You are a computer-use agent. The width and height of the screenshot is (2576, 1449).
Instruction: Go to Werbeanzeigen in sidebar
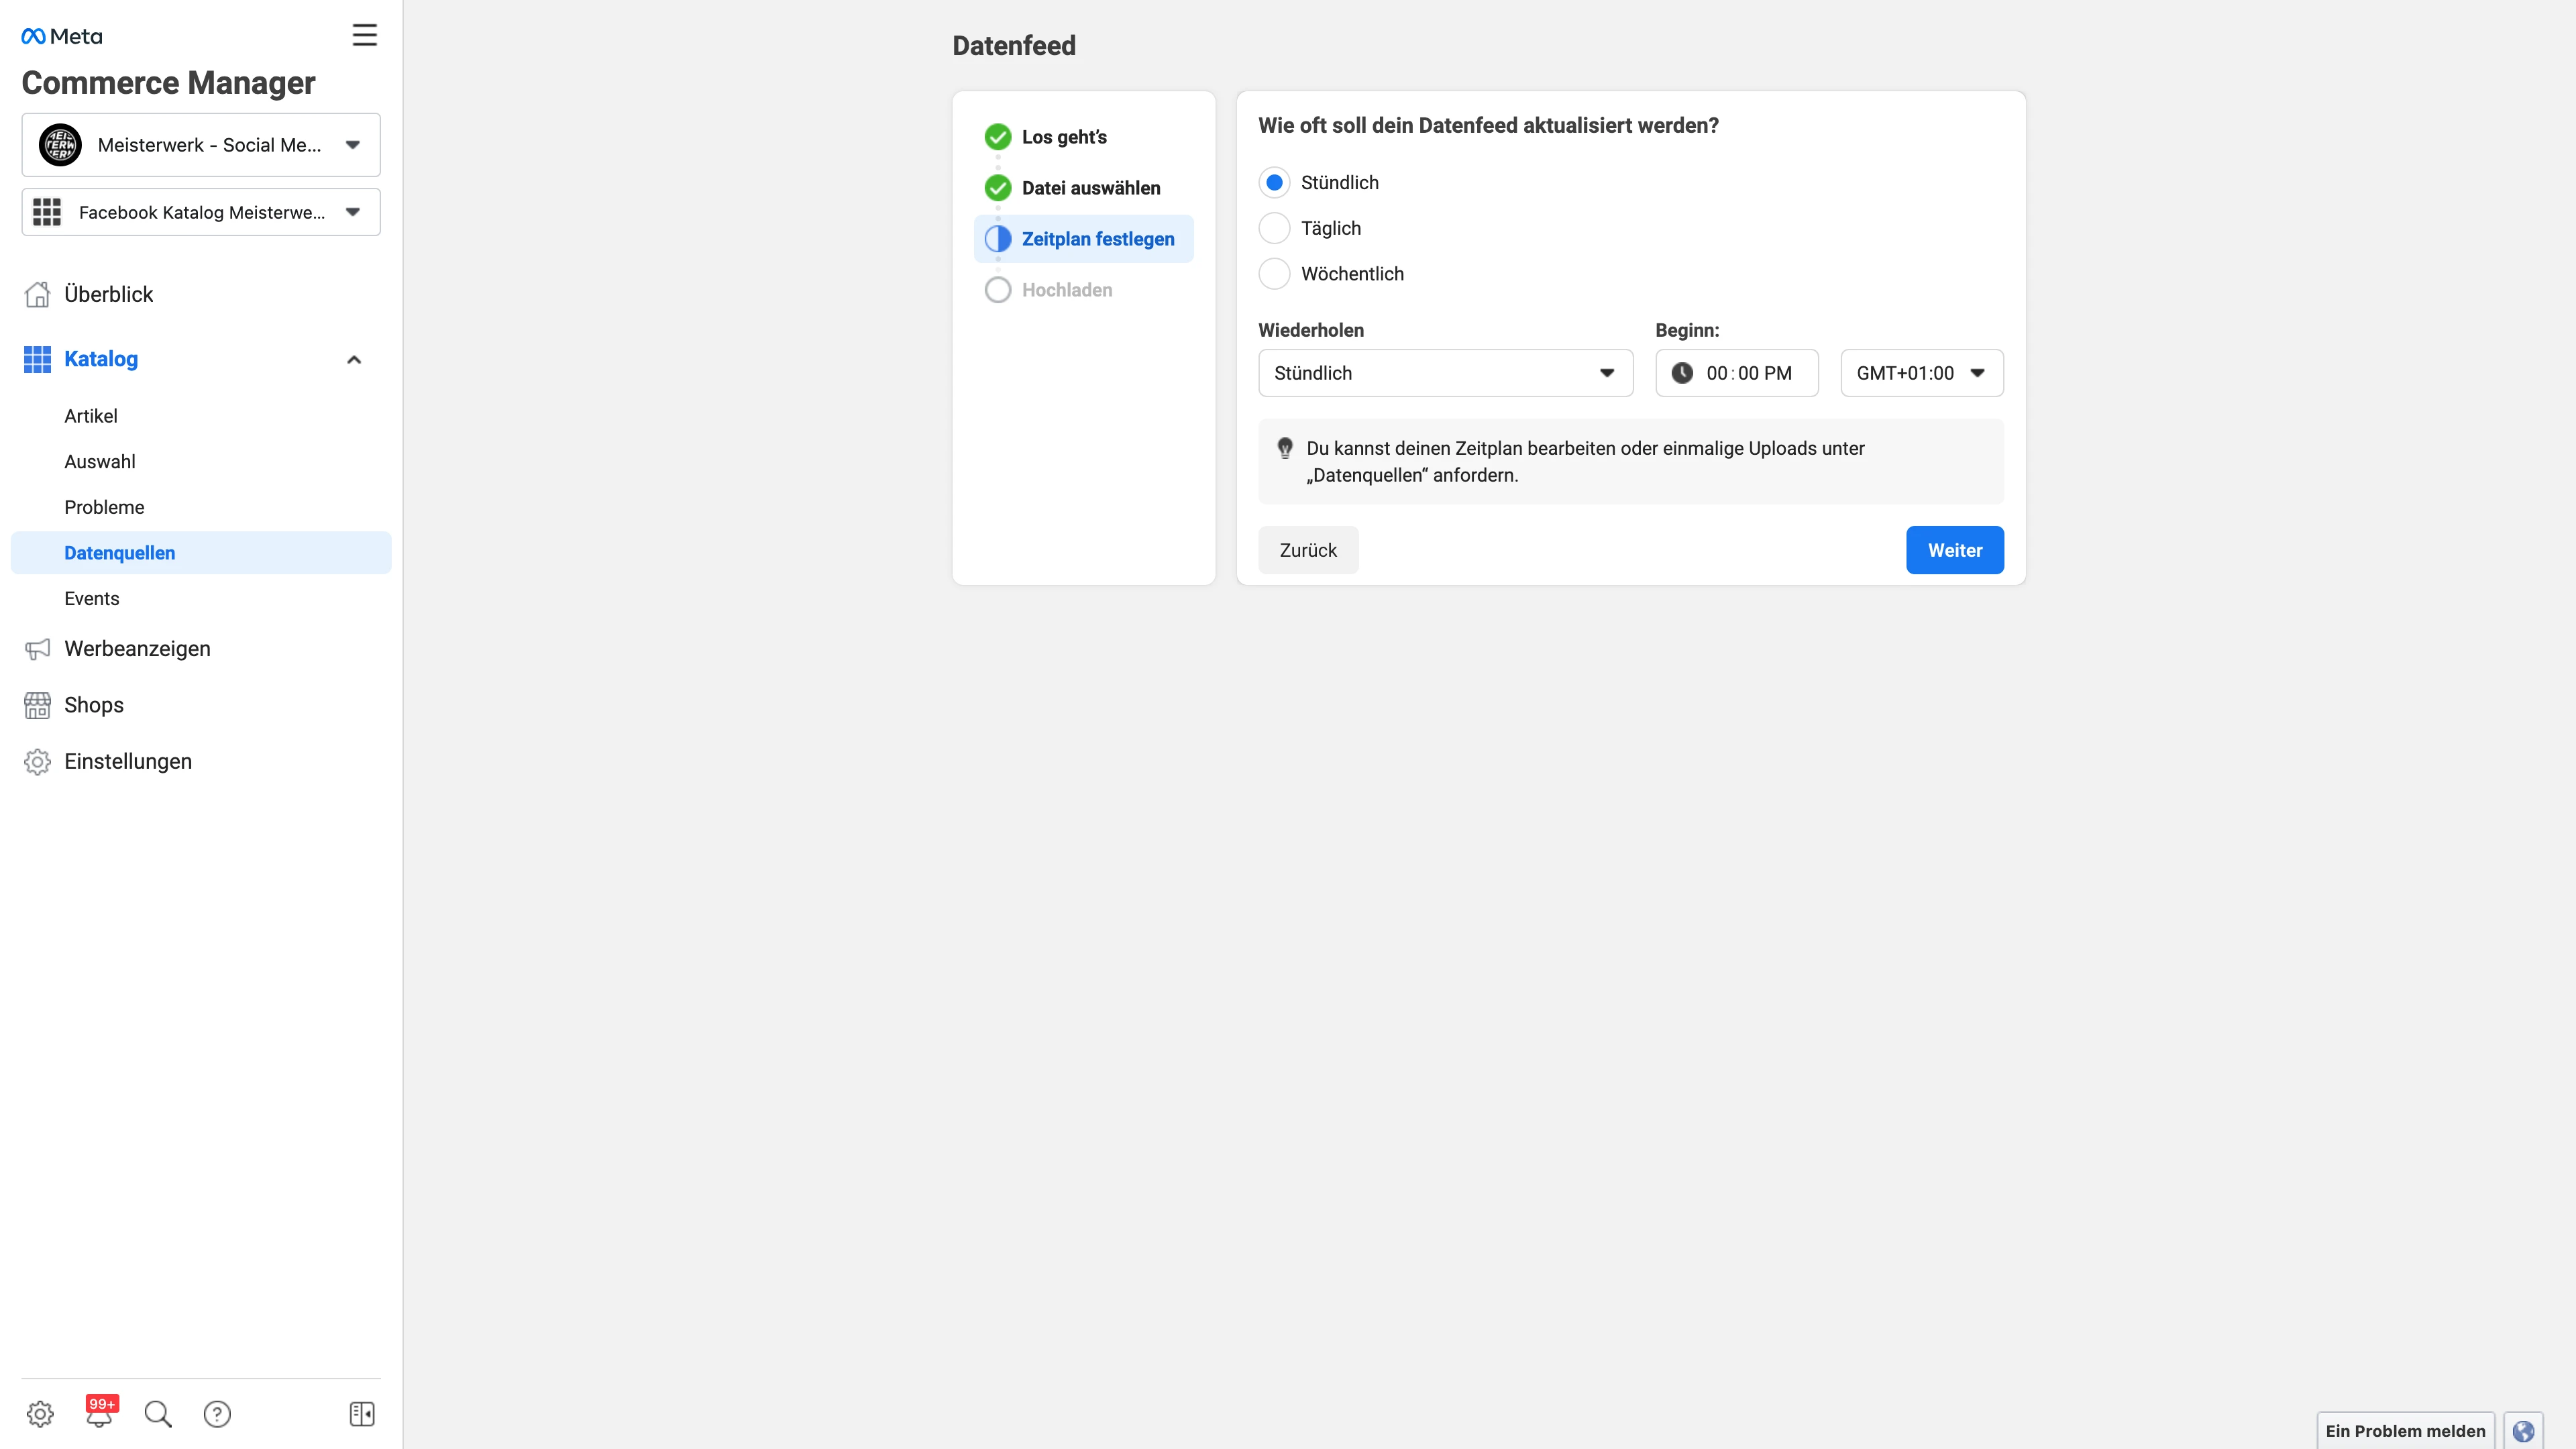137,648
